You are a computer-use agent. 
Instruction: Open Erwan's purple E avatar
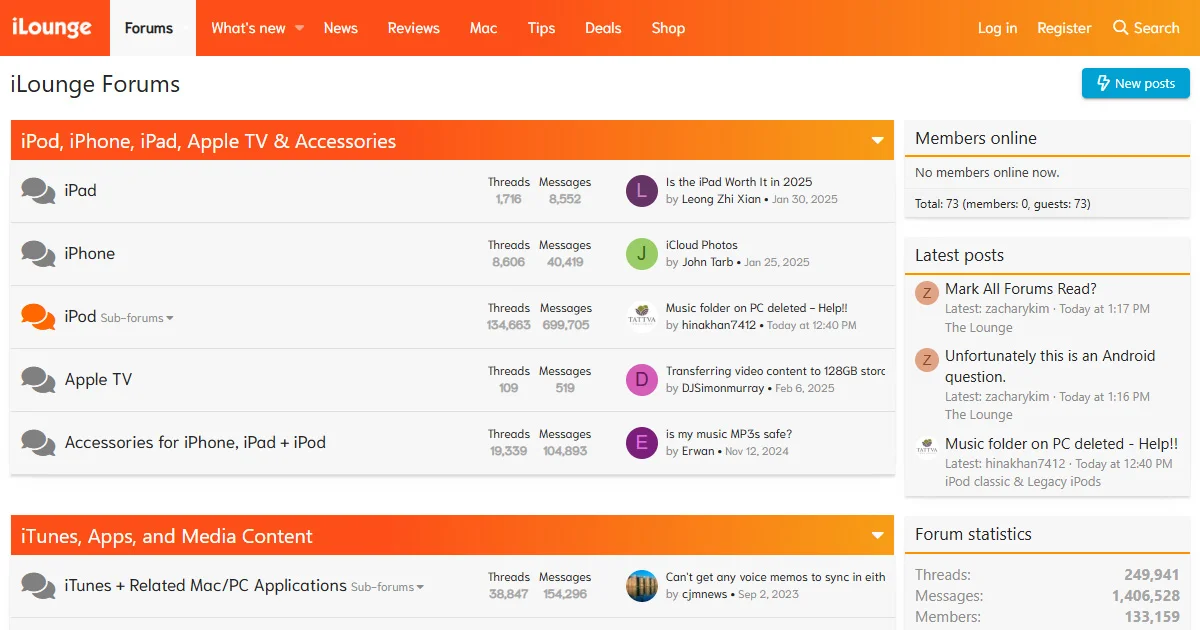tap(641, 443)
